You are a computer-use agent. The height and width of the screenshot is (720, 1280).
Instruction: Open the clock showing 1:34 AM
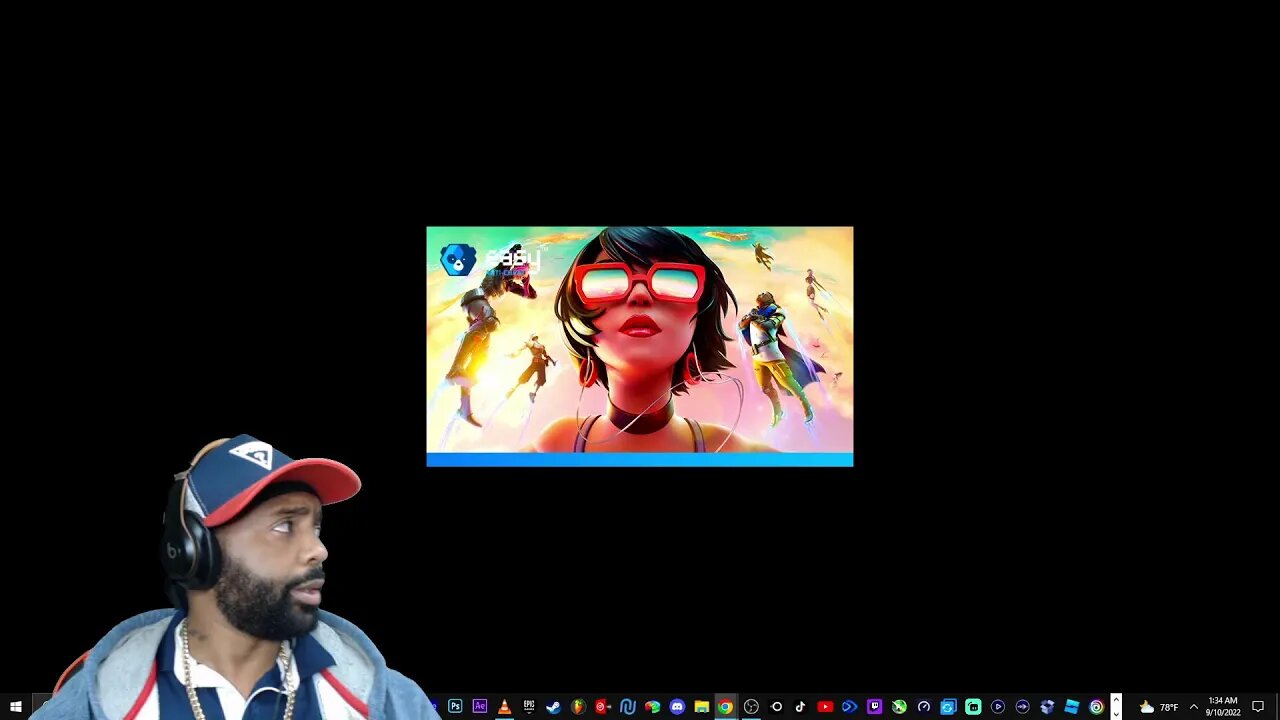pyautogui.click(x=1222, y=707)
